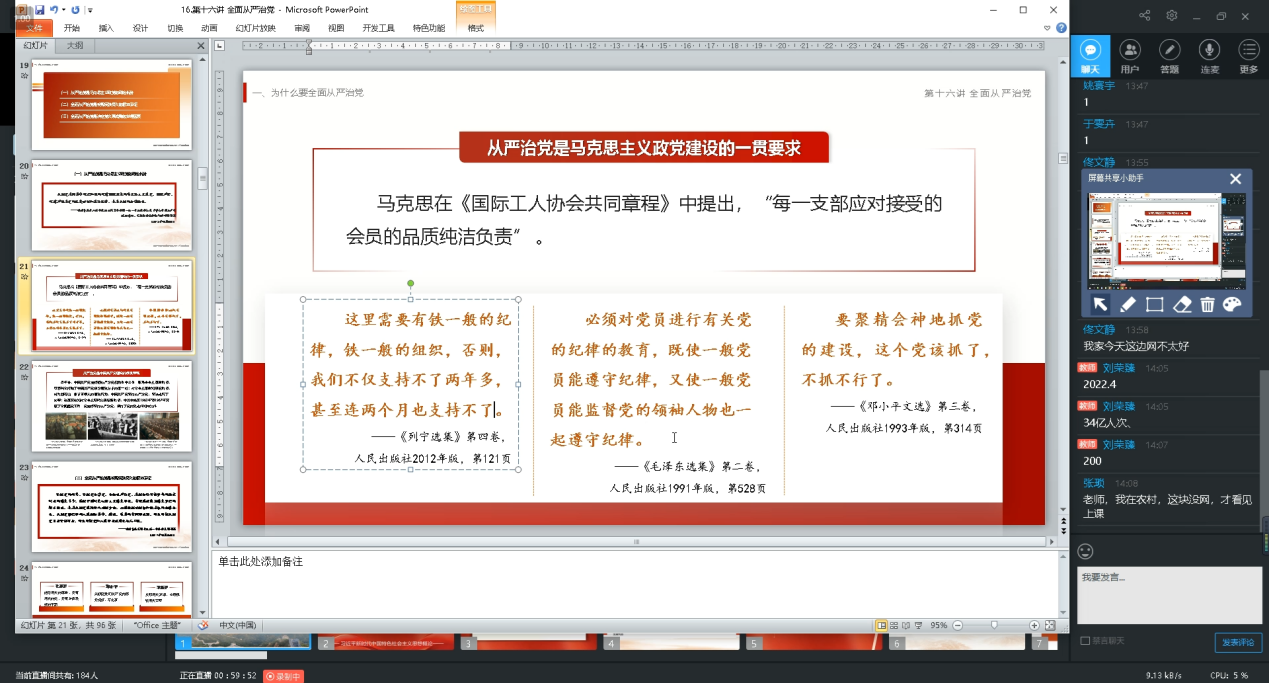
Task: Toggle the 禁言聊天 checkbox
Action: pos(1085,641)
